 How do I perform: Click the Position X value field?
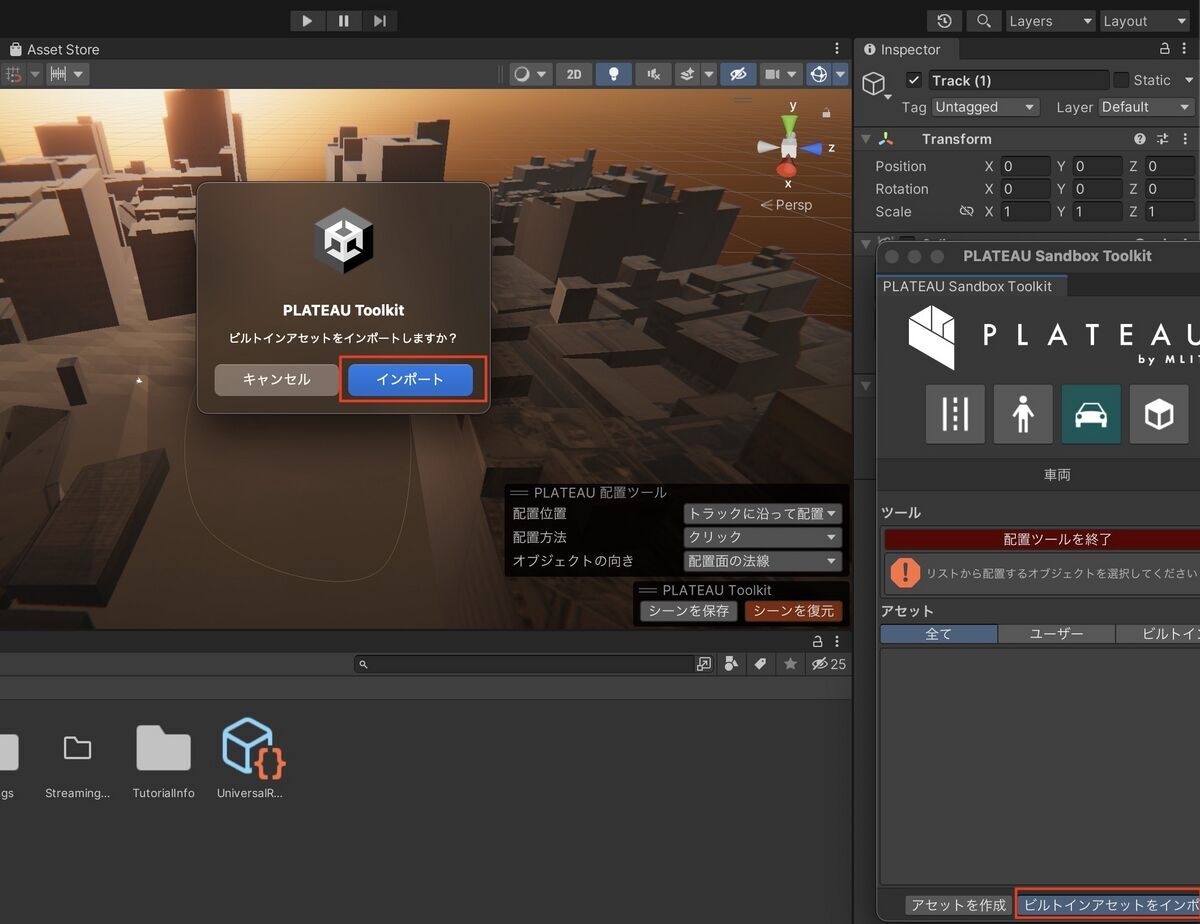pyautogui.click(x=1025, y=166)
